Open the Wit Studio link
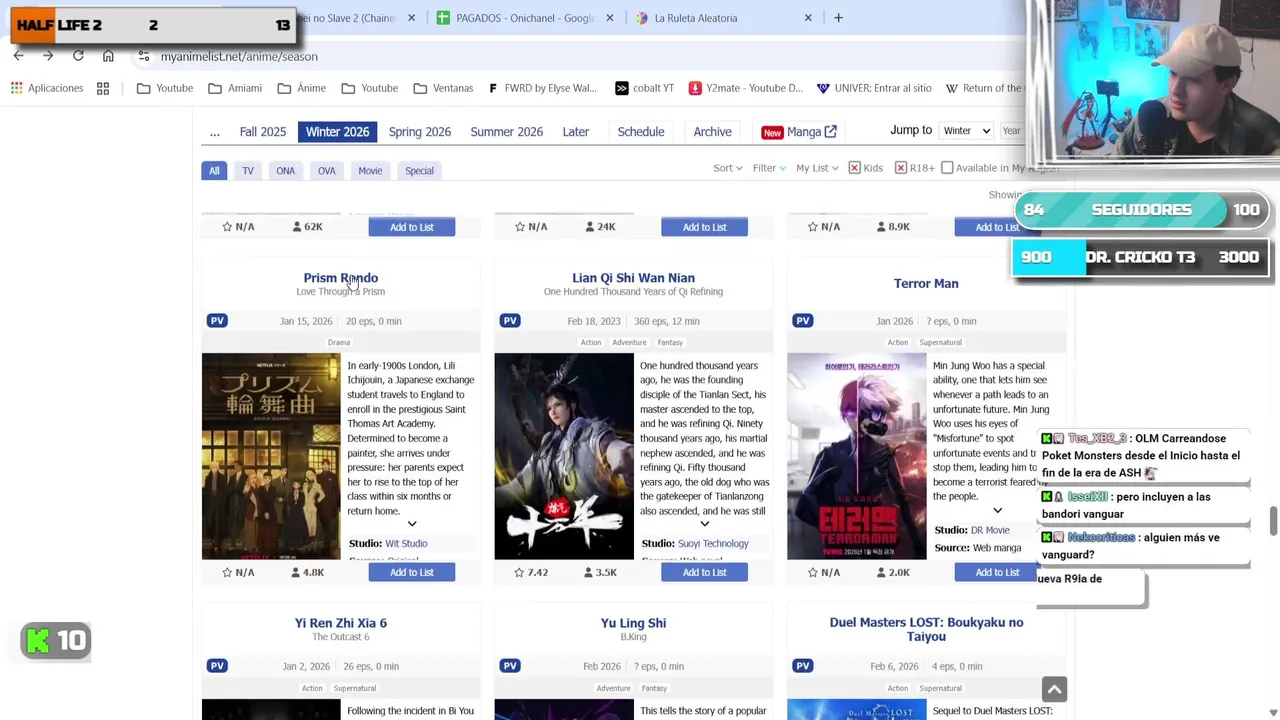 click(406, 543)
